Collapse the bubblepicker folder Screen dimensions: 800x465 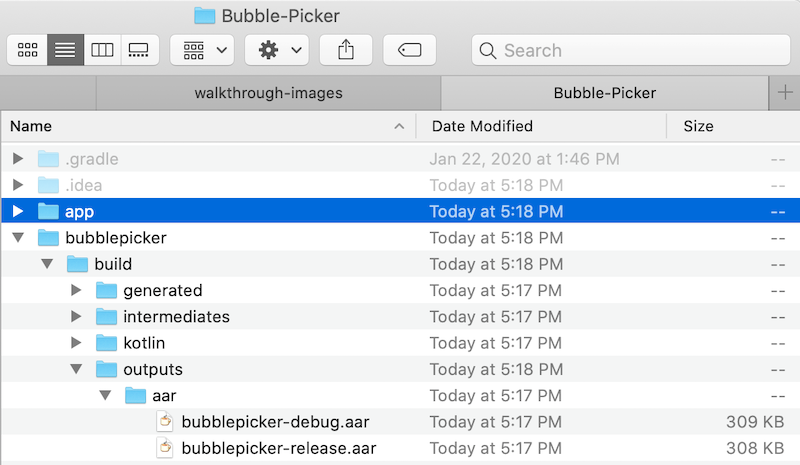[x=18, y=238]
